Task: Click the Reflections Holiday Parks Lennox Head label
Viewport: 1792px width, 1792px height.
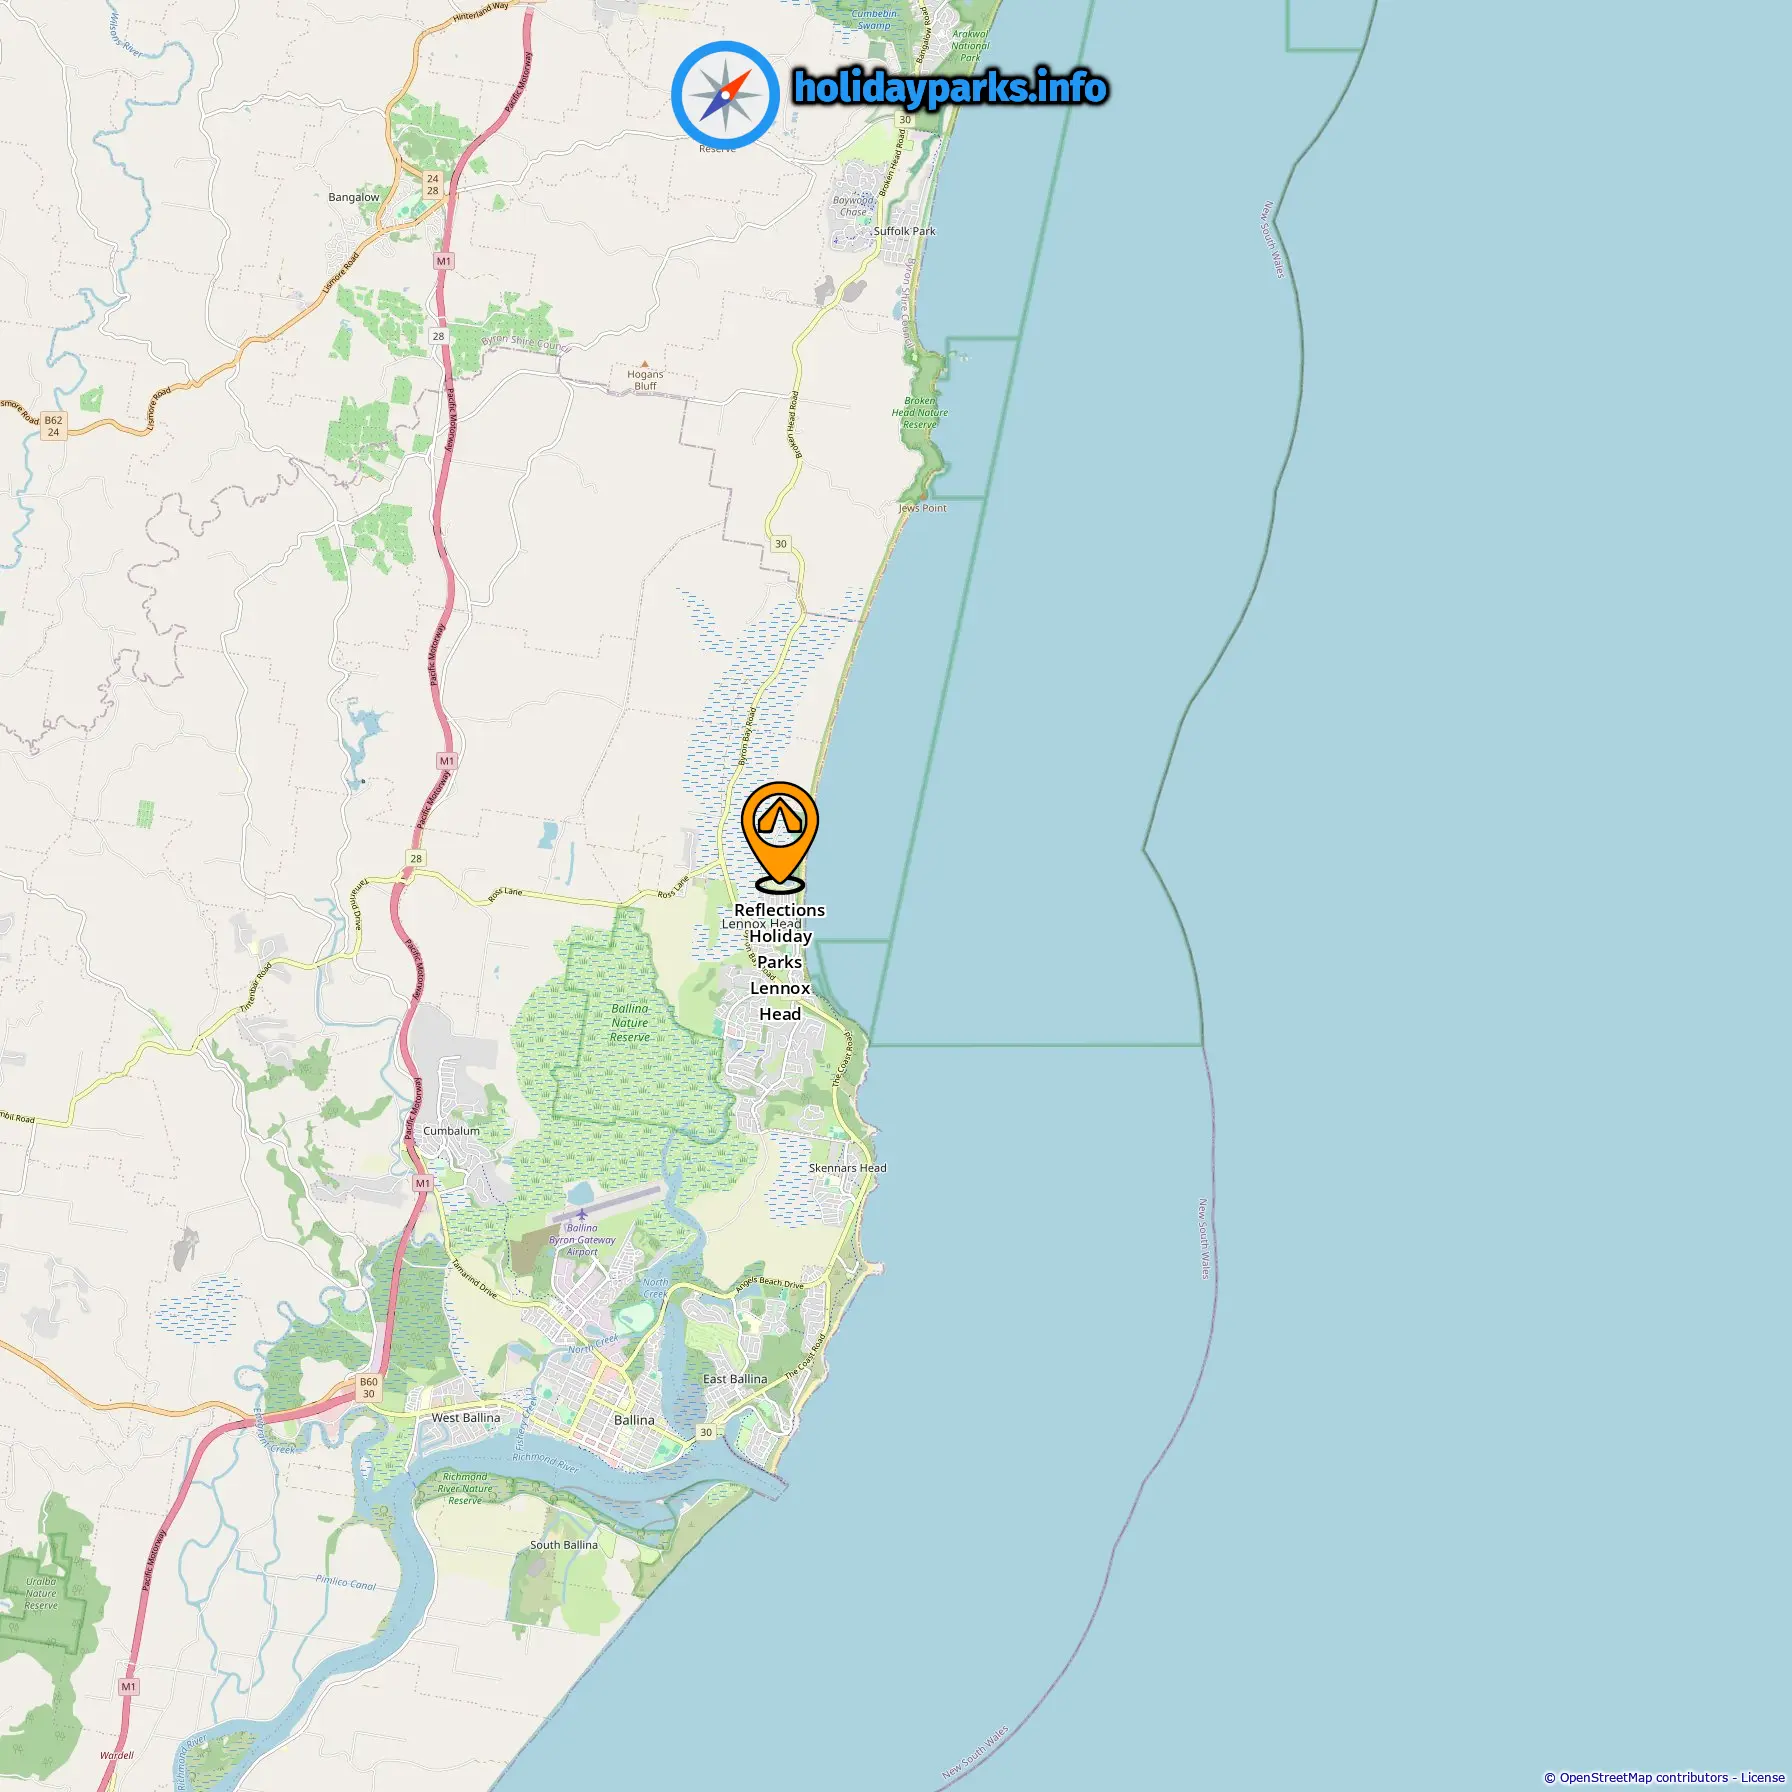Action: click(780, 961)
